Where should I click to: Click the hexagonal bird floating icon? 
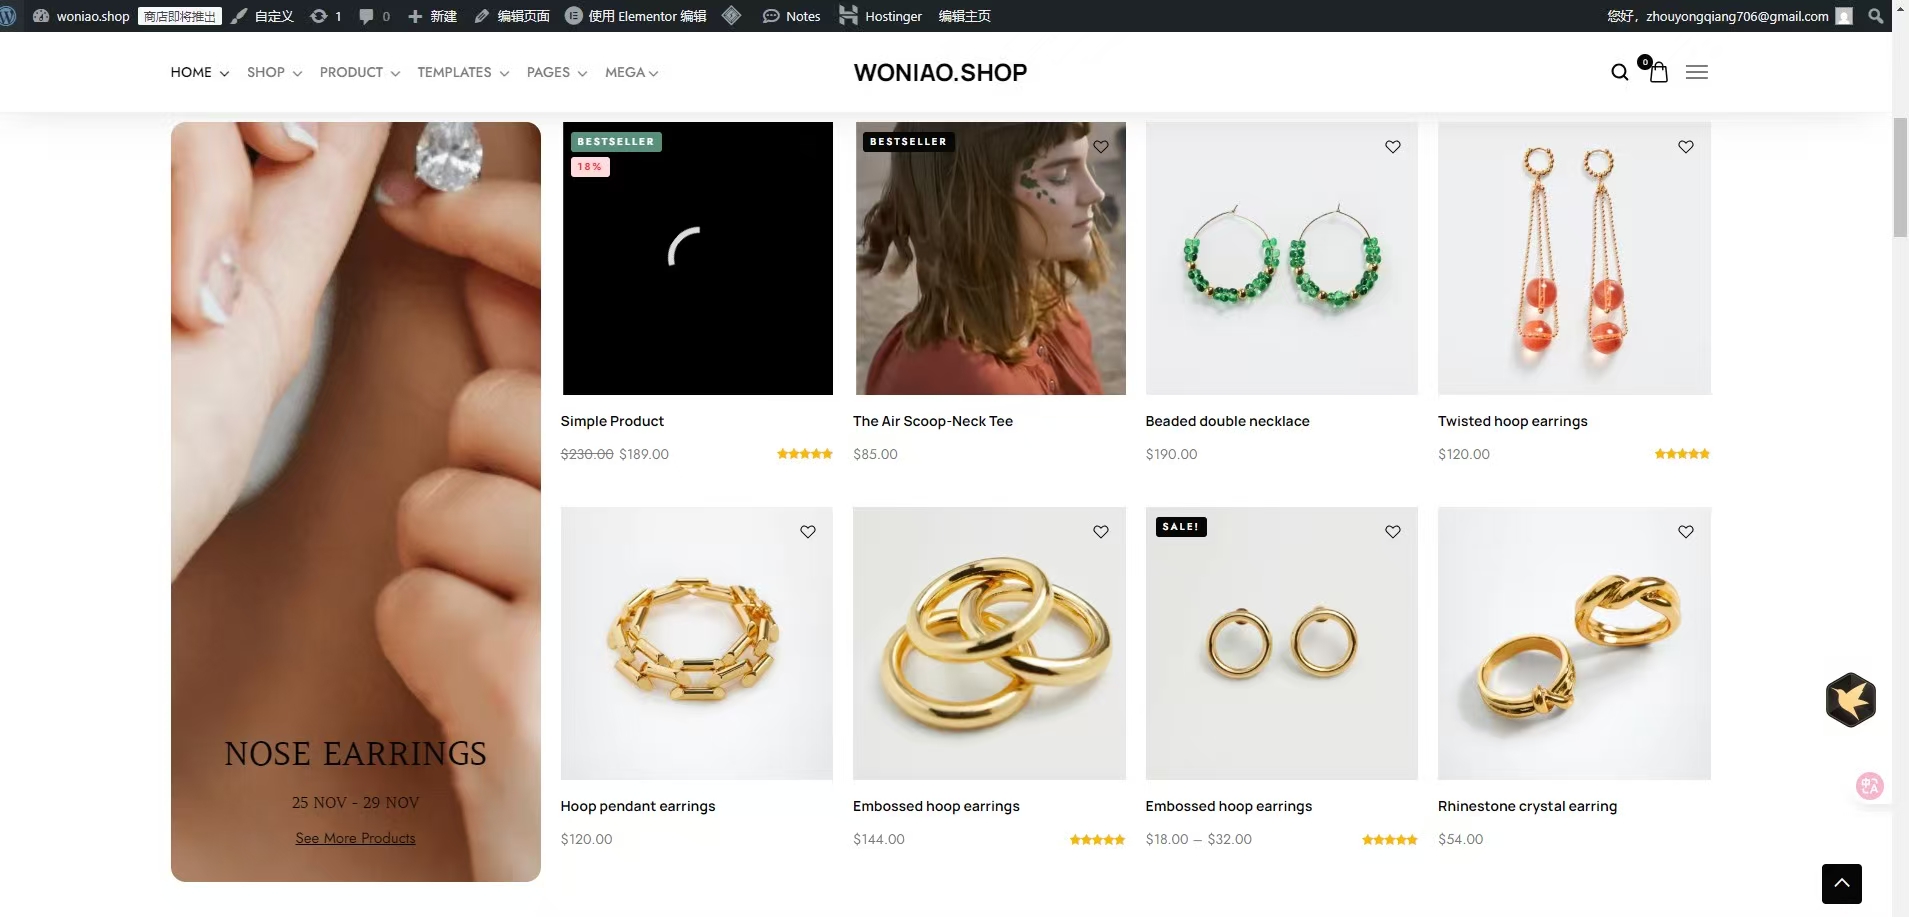point(1850,700)
